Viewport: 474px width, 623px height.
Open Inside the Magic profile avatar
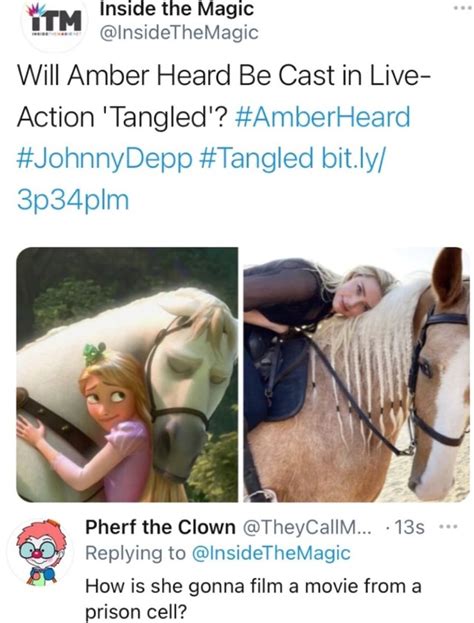54,23
